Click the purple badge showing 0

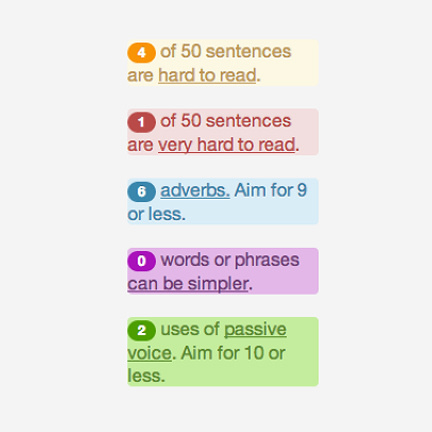pos(141,261)
